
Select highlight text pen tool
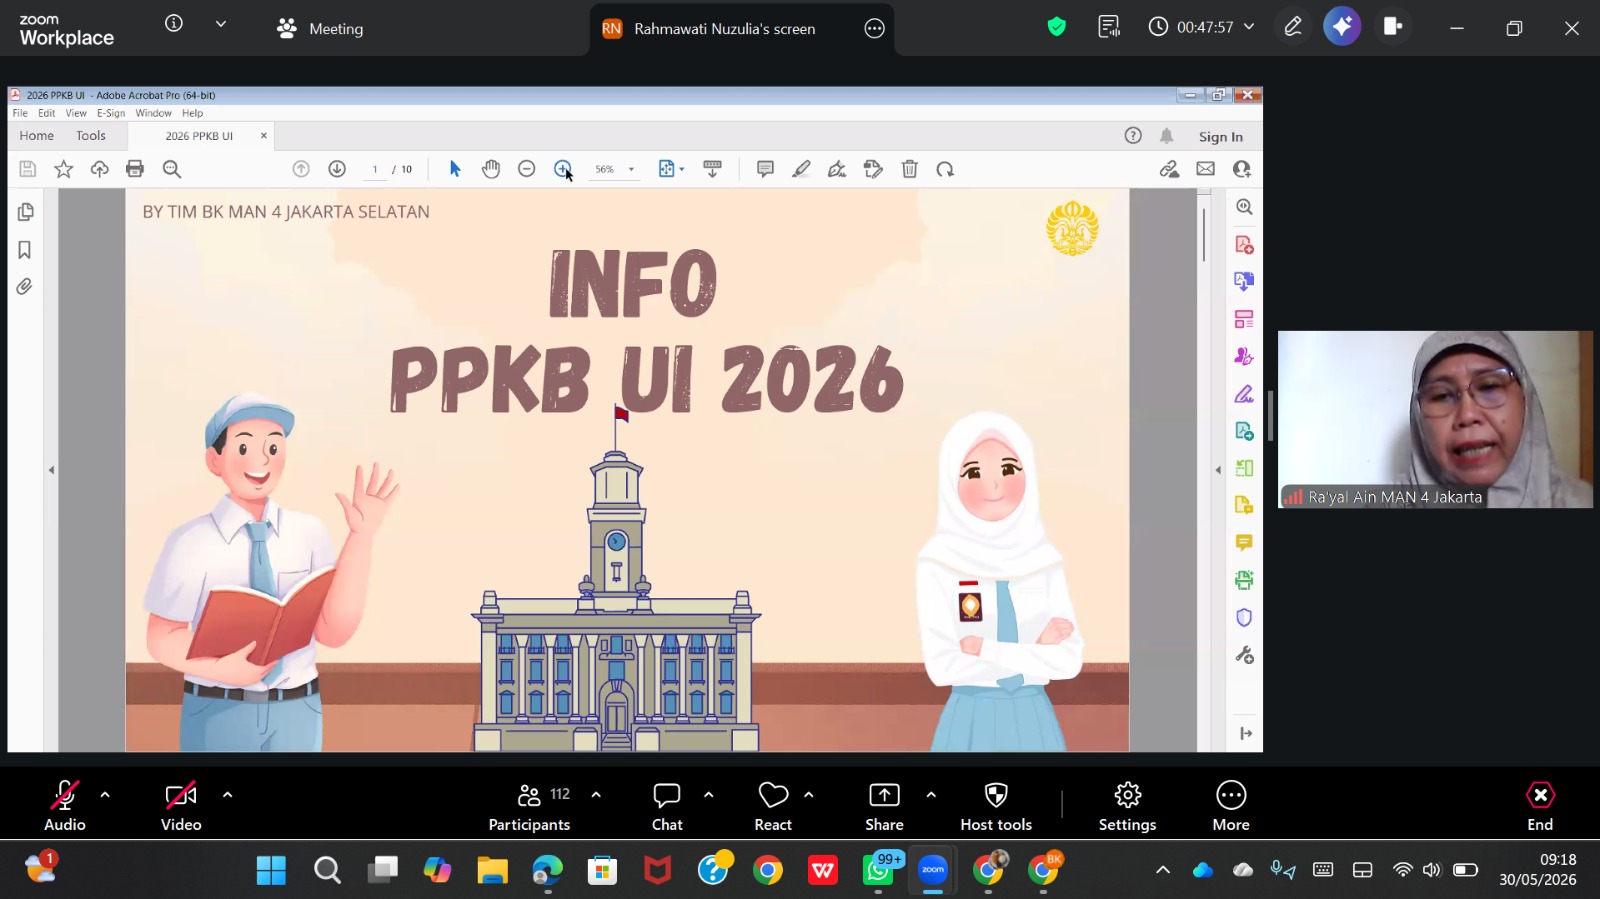coord(801,169)
